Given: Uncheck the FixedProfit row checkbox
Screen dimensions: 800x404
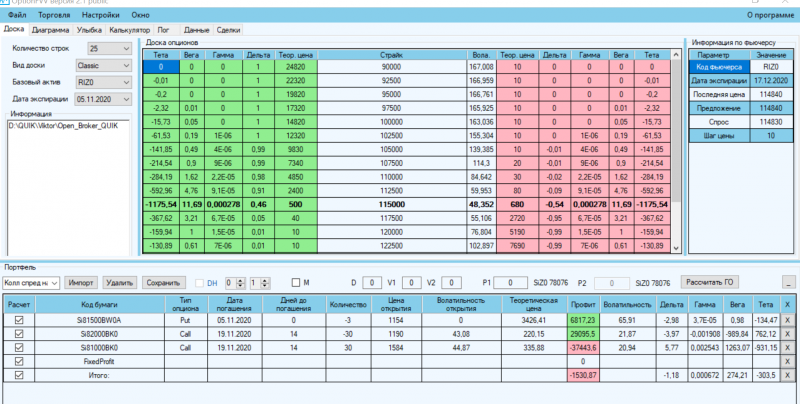Looking at the screenshot, I should tap(19, 361).
